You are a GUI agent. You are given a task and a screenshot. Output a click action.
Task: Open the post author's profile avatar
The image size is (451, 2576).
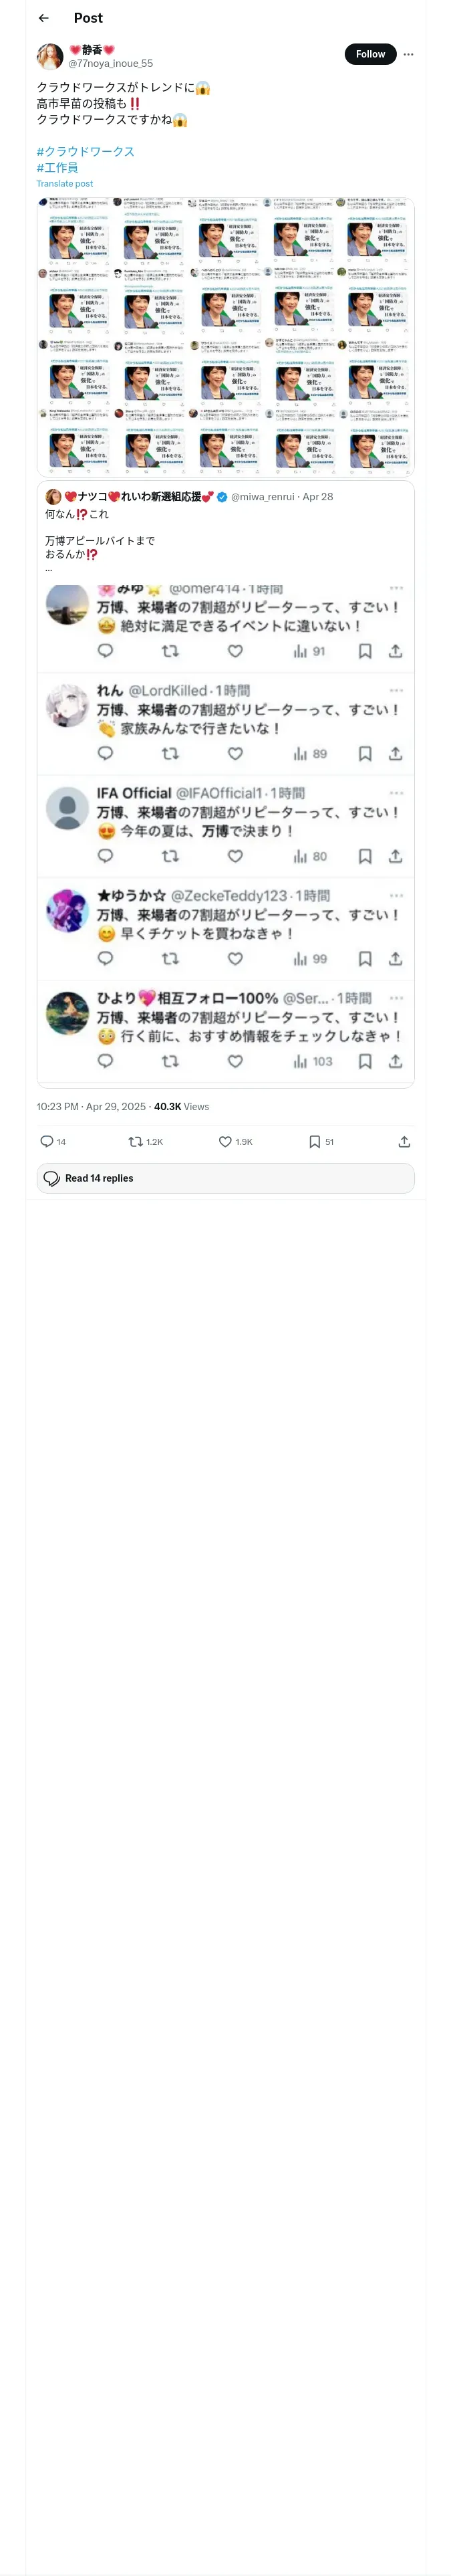click(x=50, y=56)
